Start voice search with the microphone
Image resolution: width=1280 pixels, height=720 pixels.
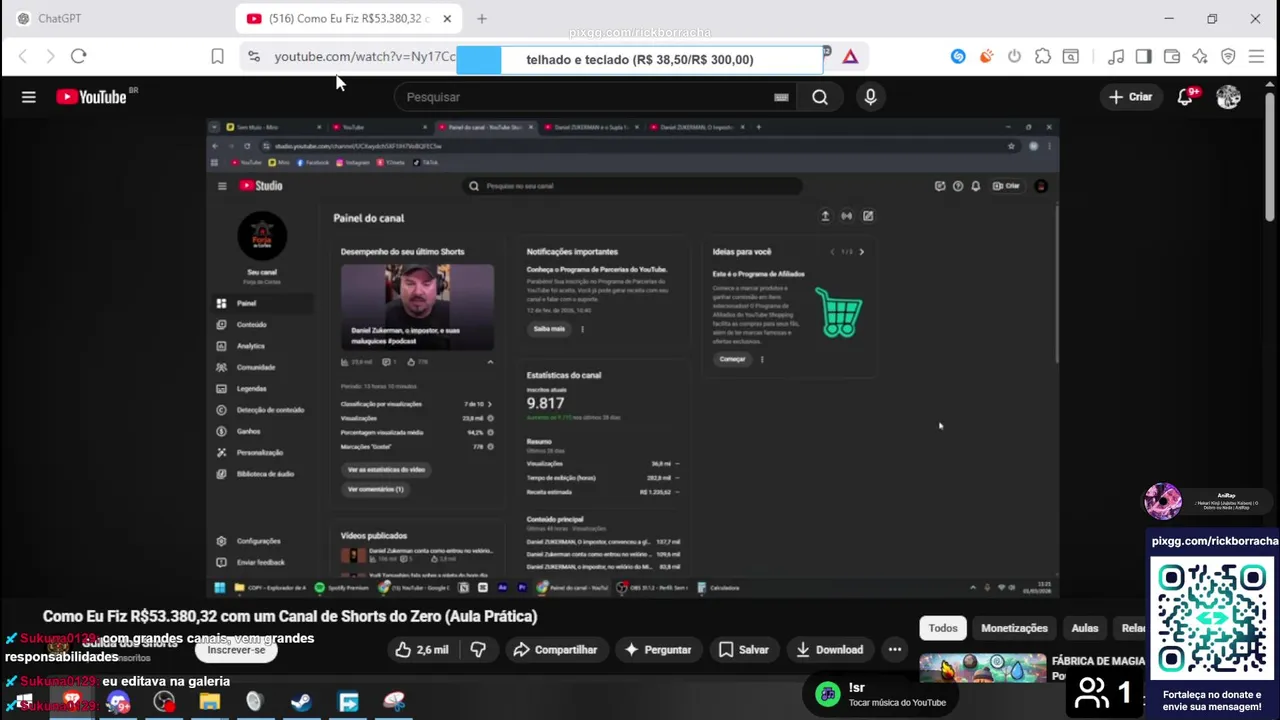[x=870, y=97]
